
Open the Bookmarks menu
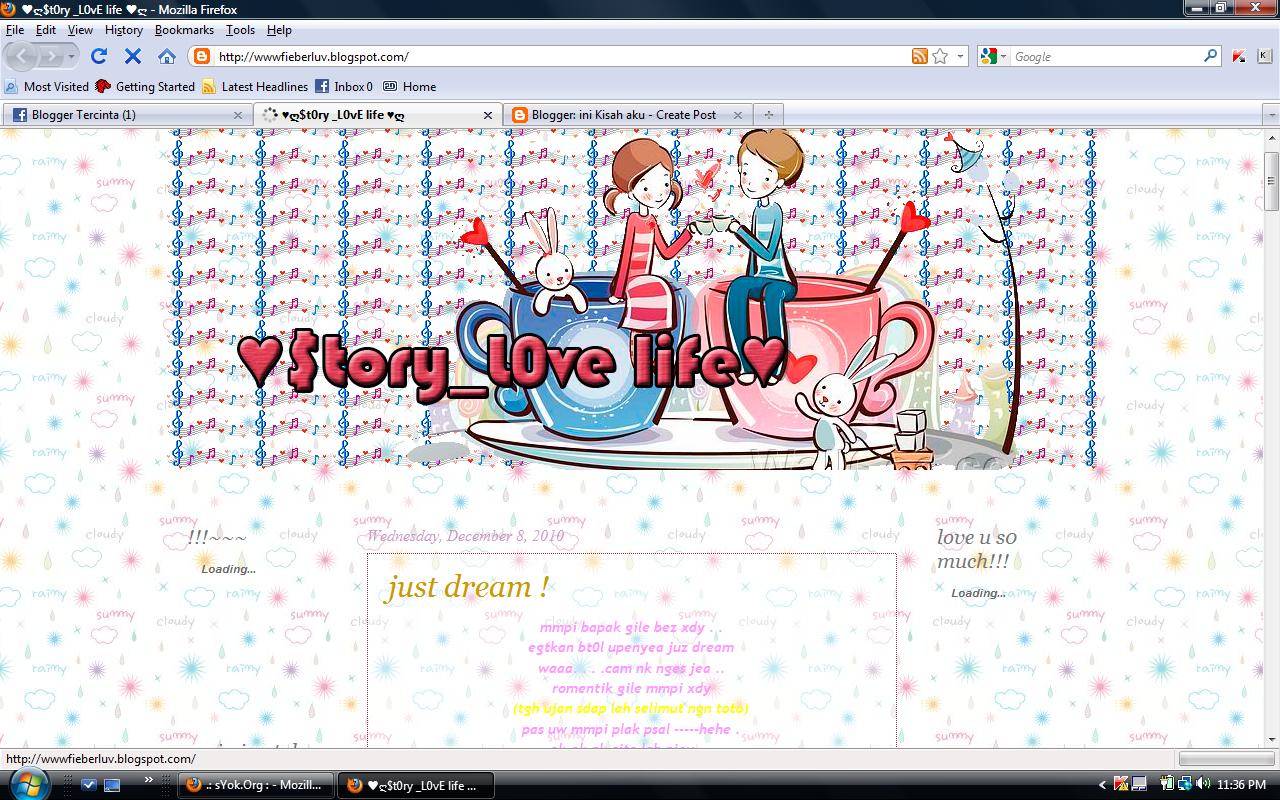[x=184, y=30]
